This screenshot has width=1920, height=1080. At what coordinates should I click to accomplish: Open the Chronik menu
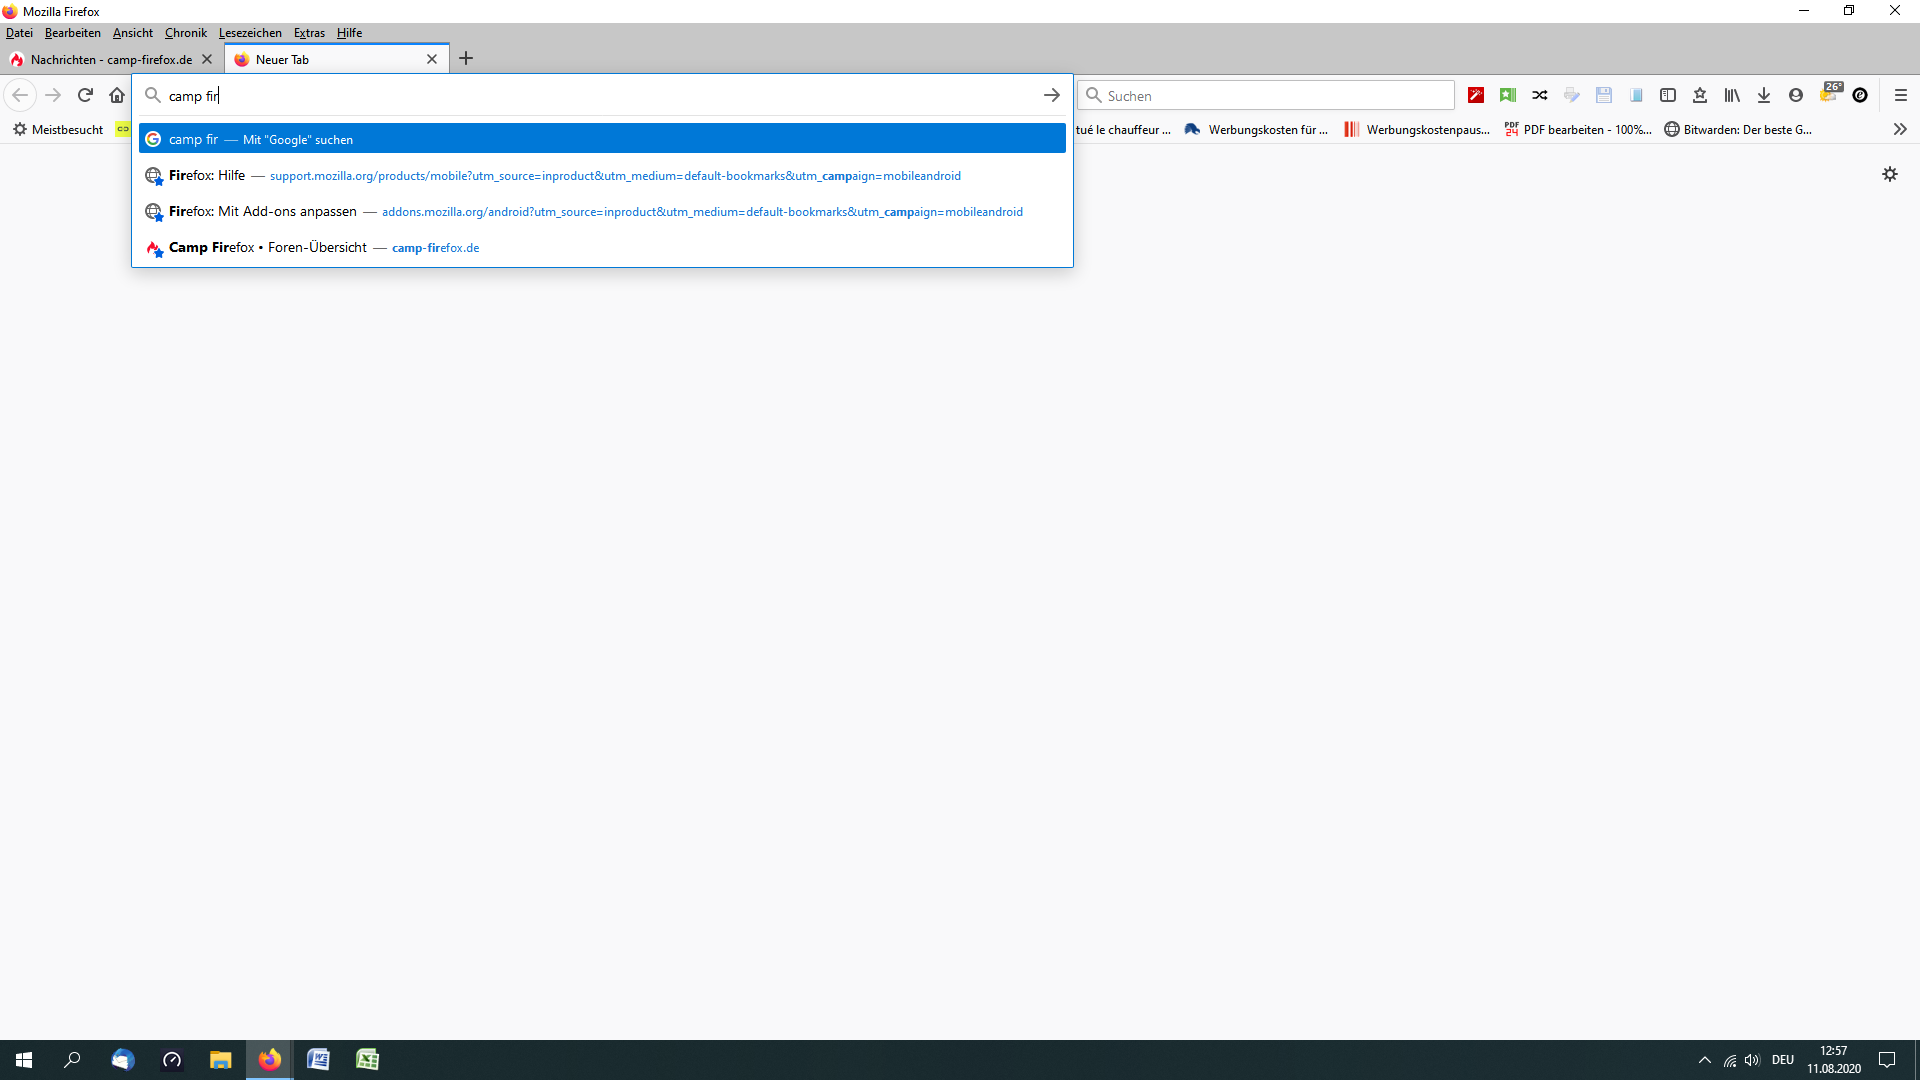click(186, 33)
